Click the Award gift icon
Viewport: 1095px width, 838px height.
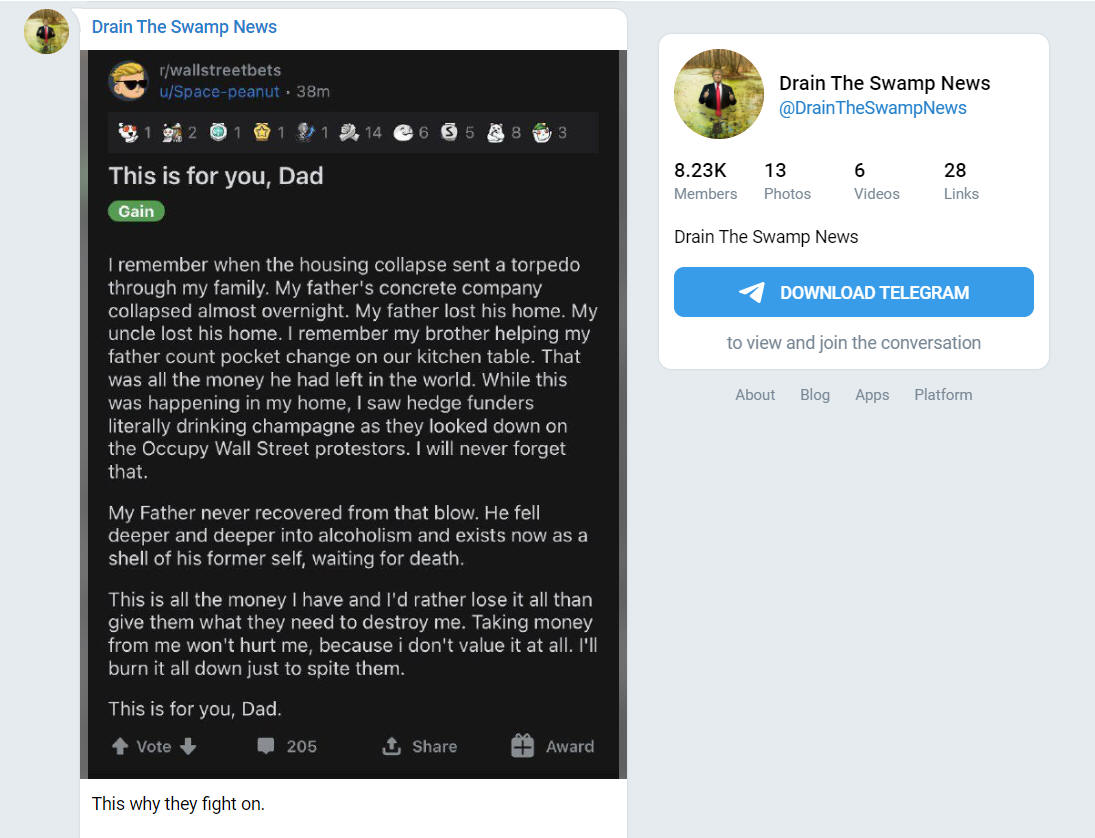pos(522,746)
